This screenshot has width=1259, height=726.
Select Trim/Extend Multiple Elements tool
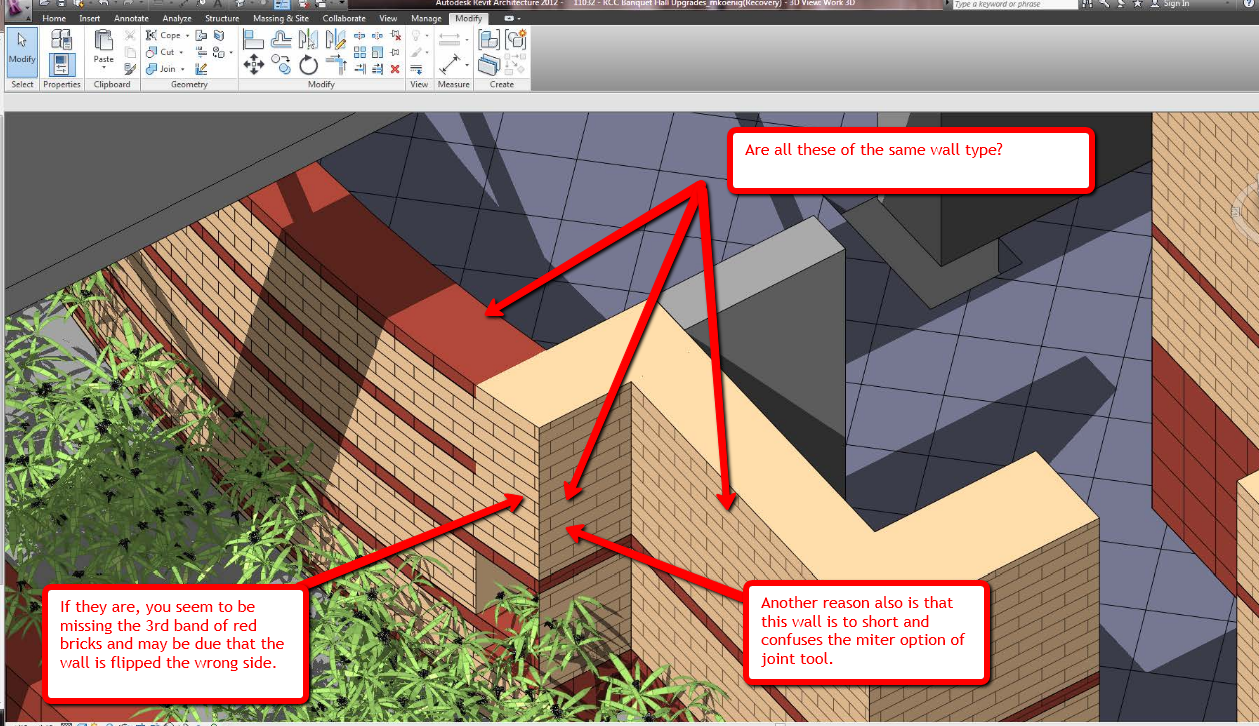[378, 69]
